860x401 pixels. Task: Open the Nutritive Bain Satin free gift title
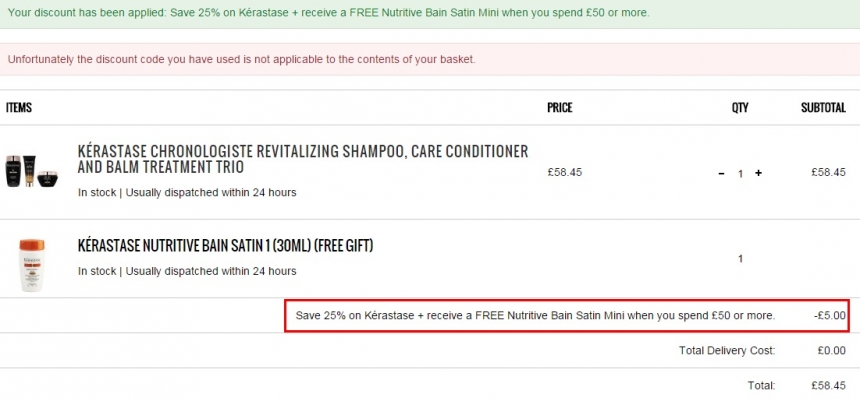[225, 246]
